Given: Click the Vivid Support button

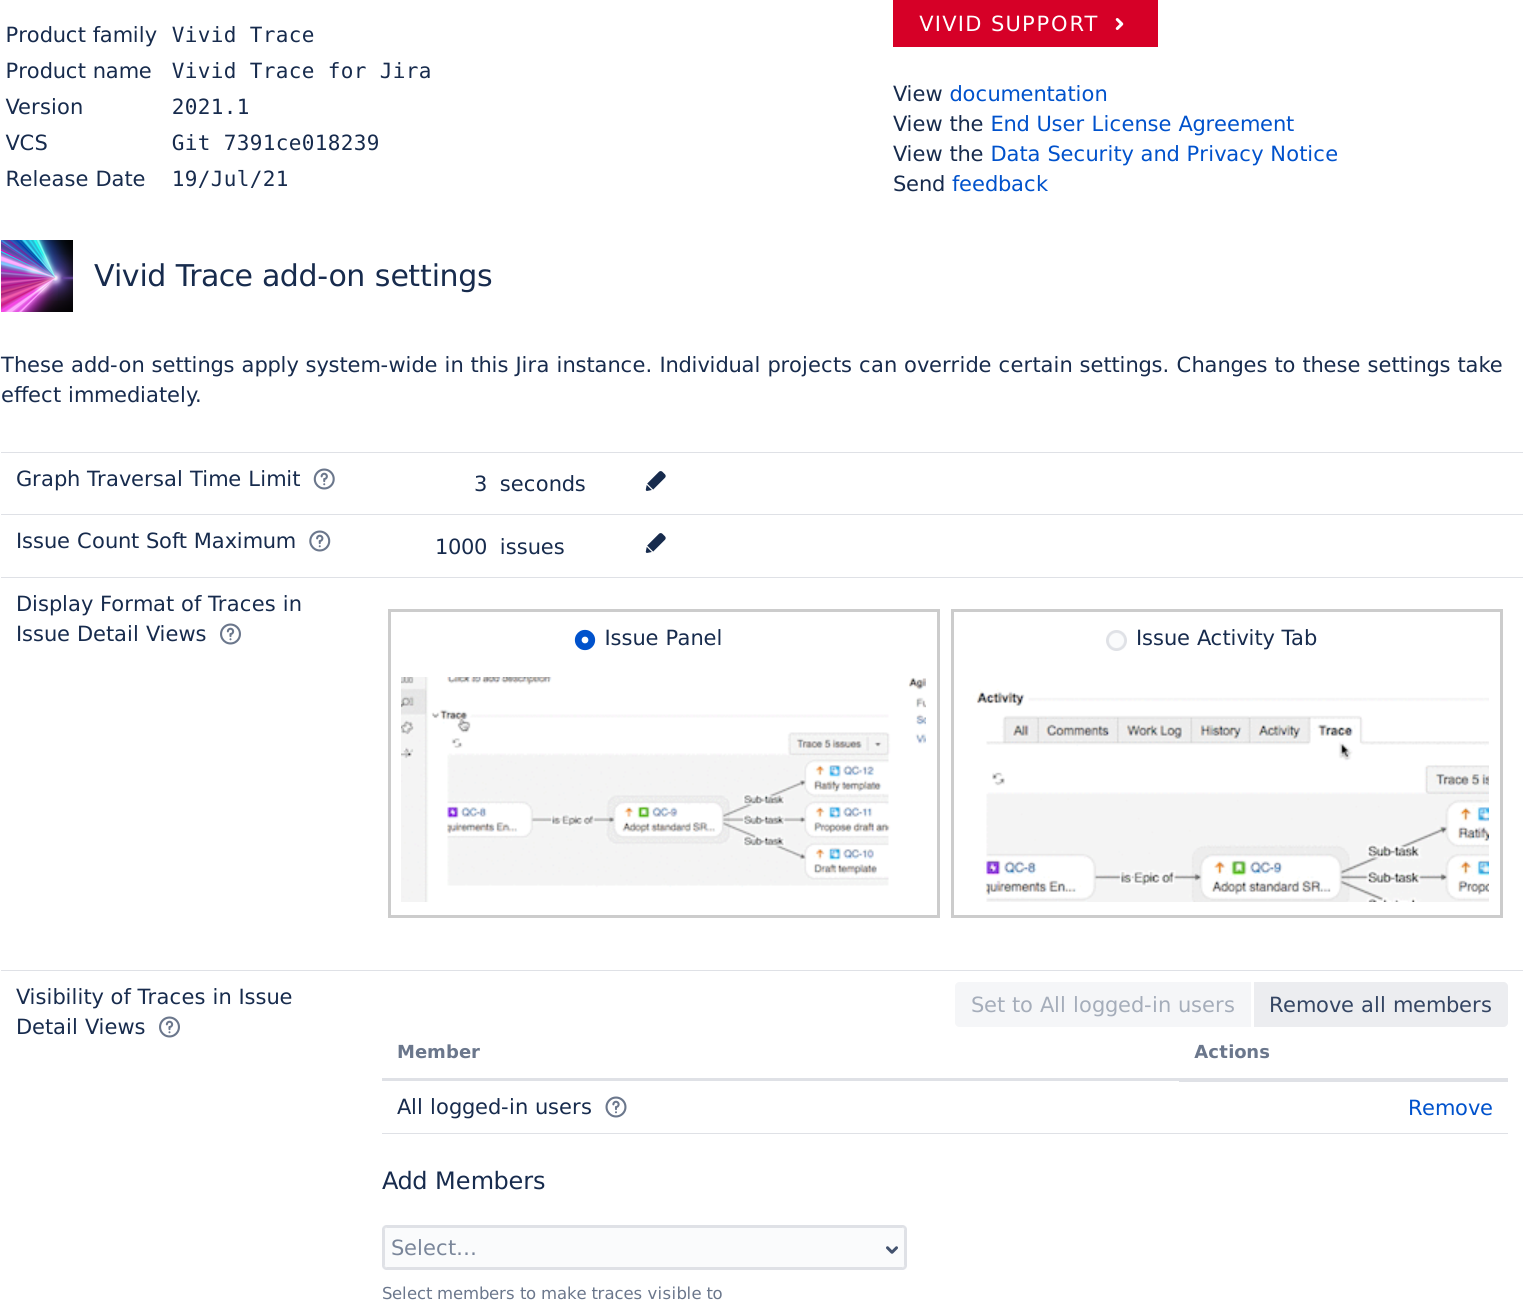Looking at the screenshot, I should click(1025, 23).
